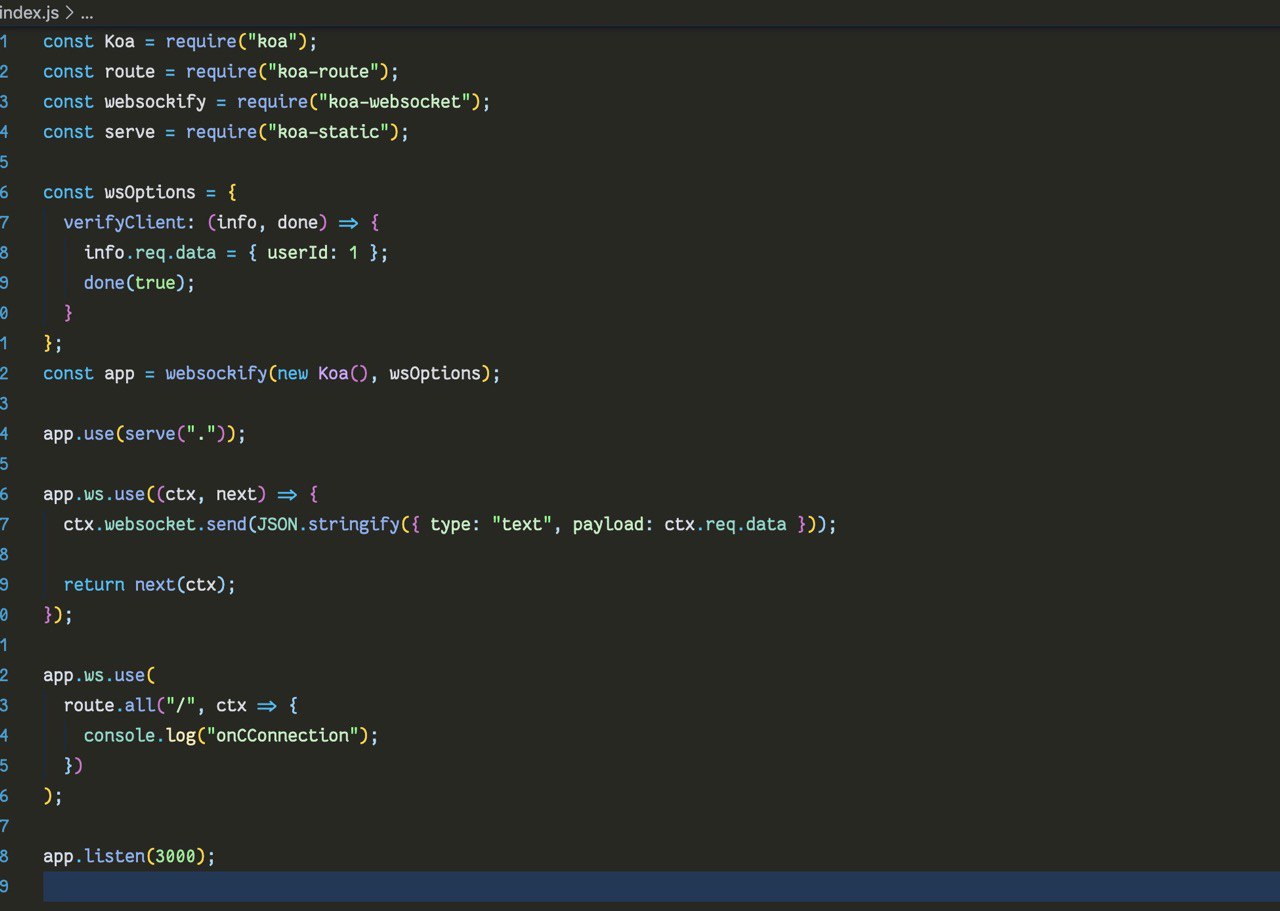1280x911 pixels.
Task: Click the breadcrumb ellipsis after index.js
Action: tap(87, 14)
